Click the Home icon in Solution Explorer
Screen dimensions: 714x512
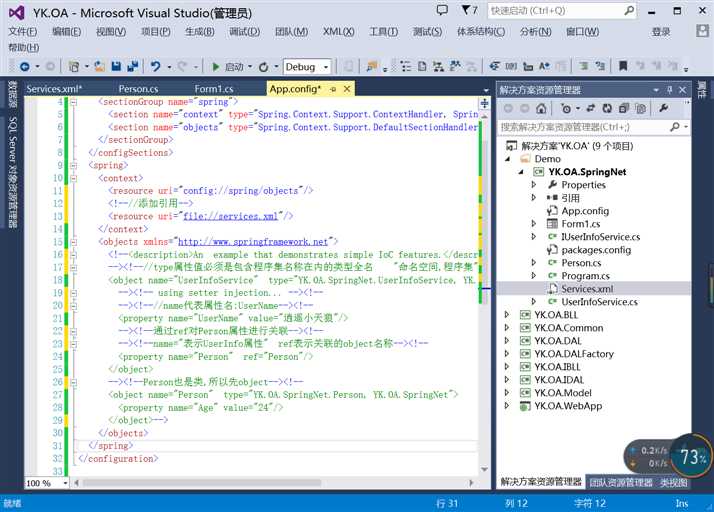click(541, 108)
